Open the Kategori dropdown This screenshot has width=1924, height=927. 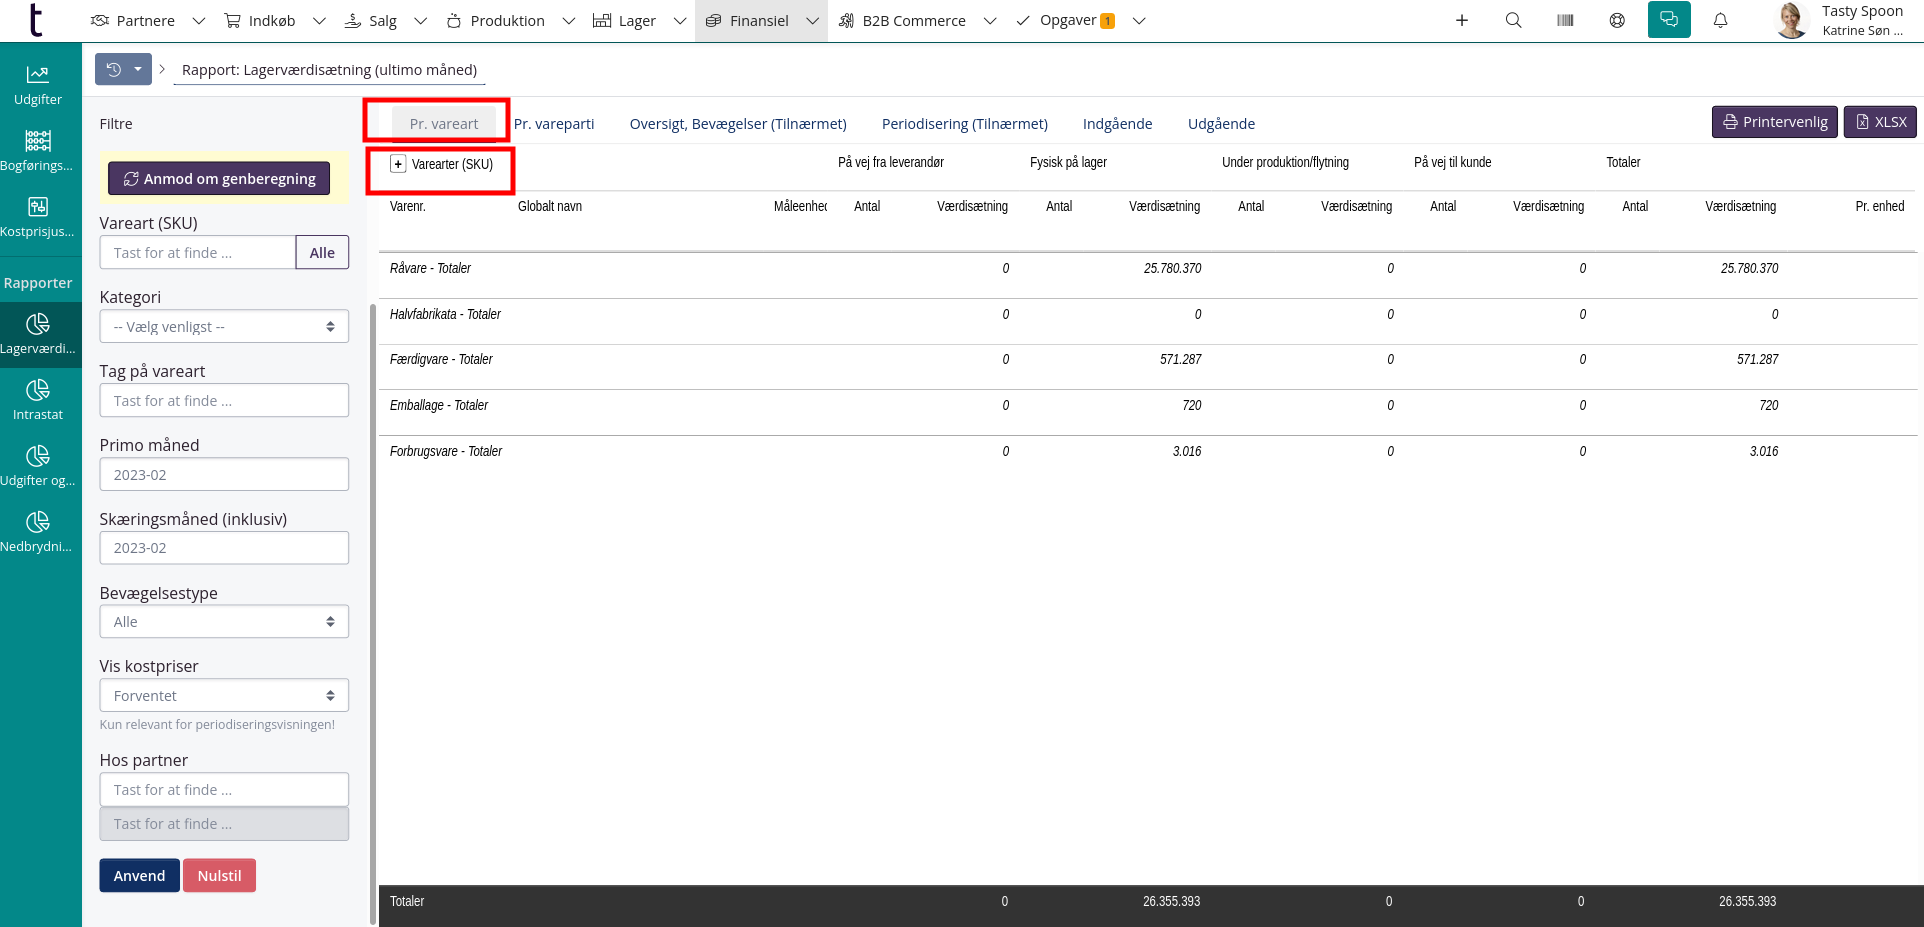224,327
